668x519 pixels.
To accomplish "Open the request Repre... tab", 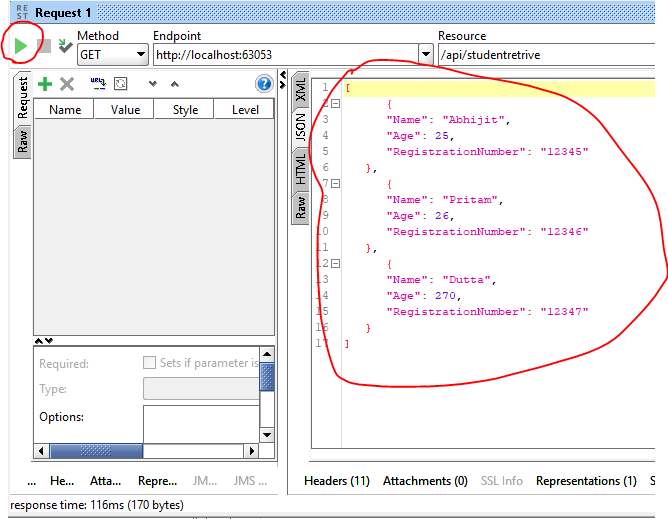I will (157, 481).
